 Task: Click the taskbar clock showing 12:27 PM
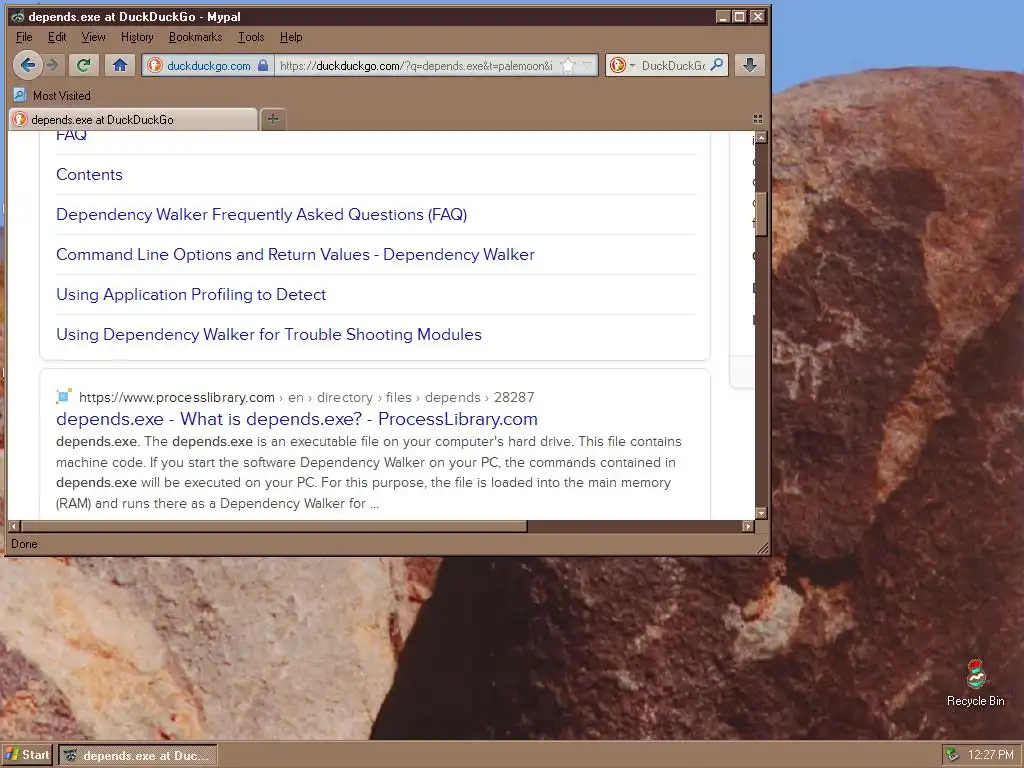(991, 755)
